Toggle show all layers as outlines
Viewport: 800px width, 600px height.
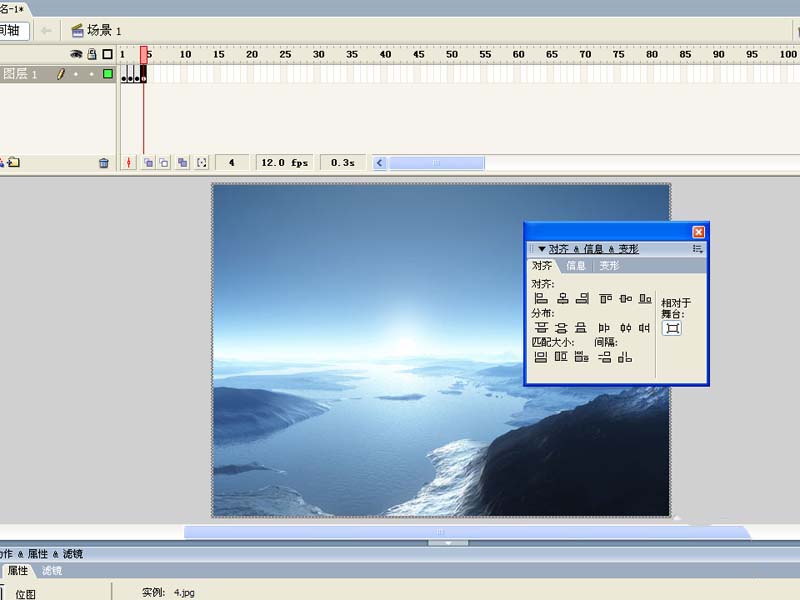pos(107,54)
